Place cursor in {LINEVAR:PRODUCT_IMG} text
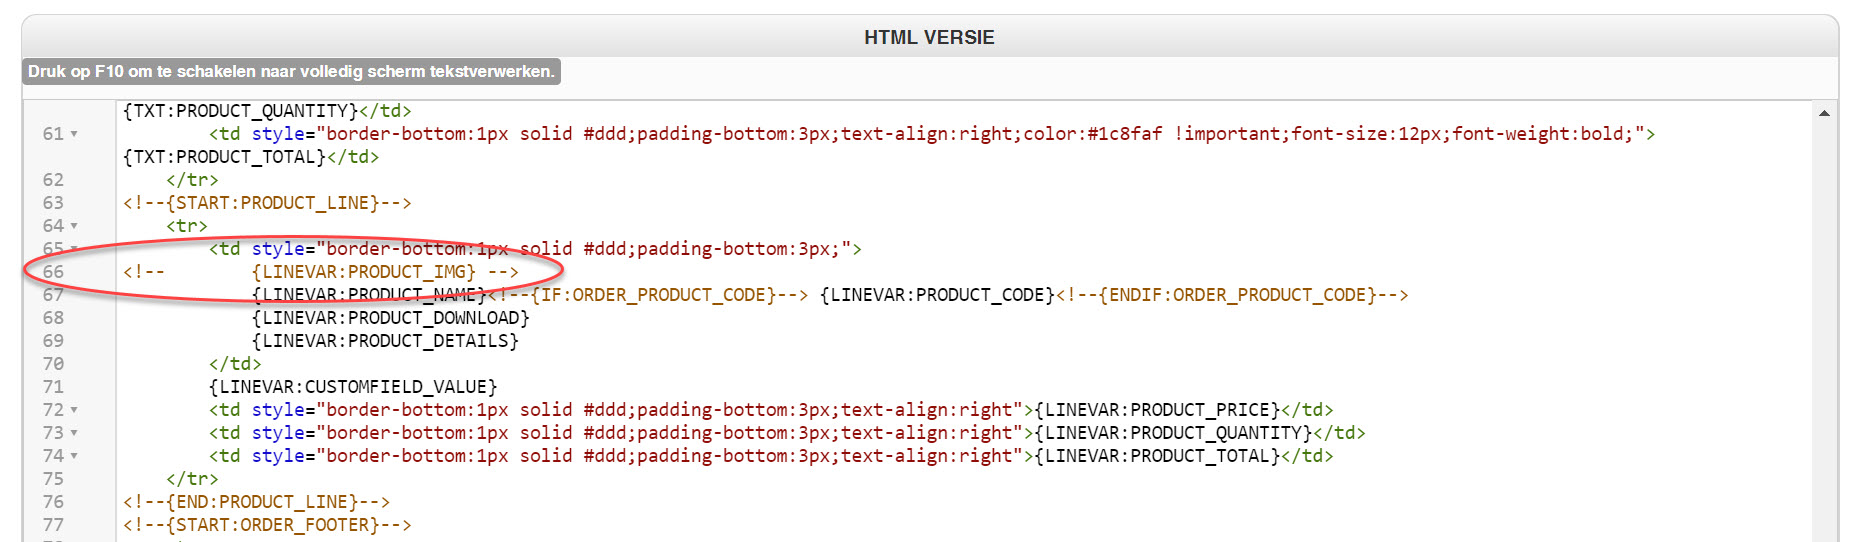1852x542 pixels. click(364, 272)
